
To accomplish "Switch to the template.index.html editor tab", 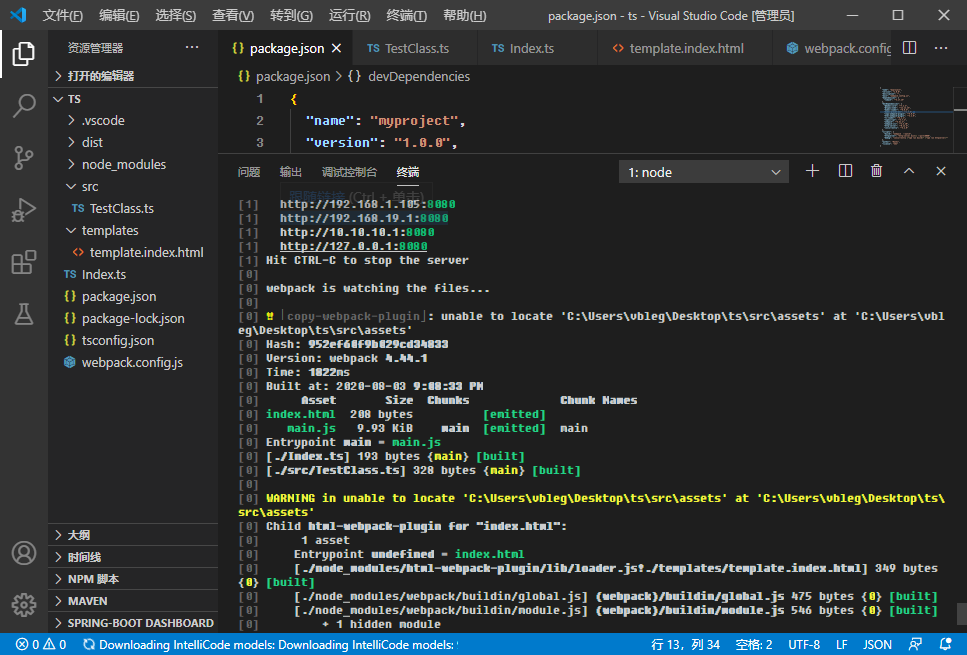I will [685, 48].
